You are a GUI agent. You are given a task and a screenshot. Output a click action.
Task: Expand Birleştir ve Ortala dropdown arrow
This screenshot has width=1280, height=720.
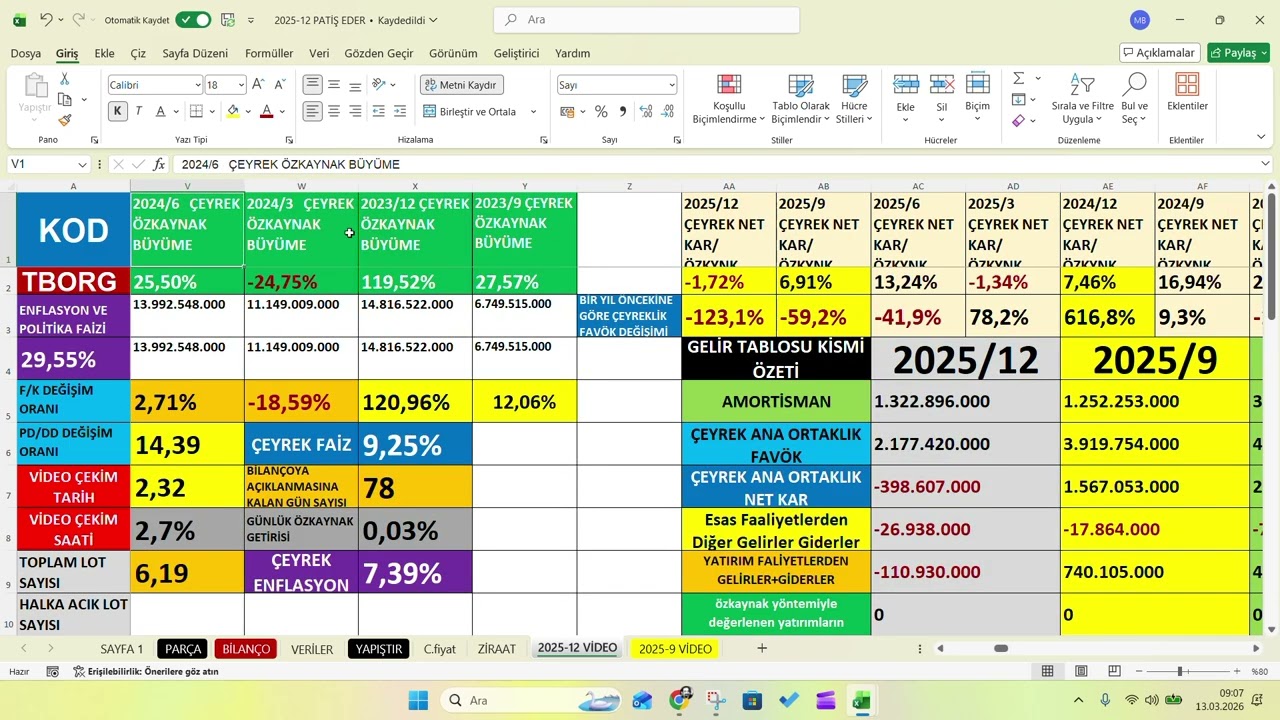click(533, 111)
